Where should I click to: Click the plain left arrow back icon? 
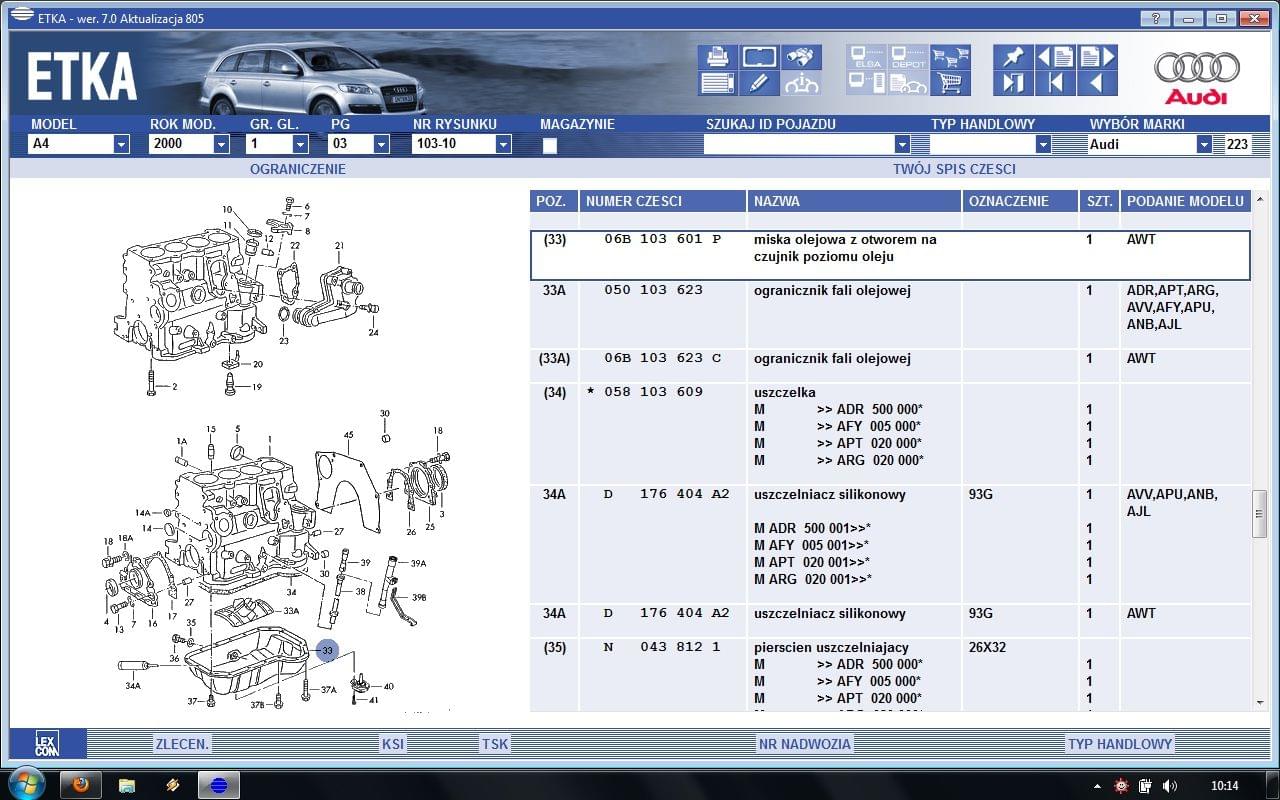click(x=1097, y=83)
